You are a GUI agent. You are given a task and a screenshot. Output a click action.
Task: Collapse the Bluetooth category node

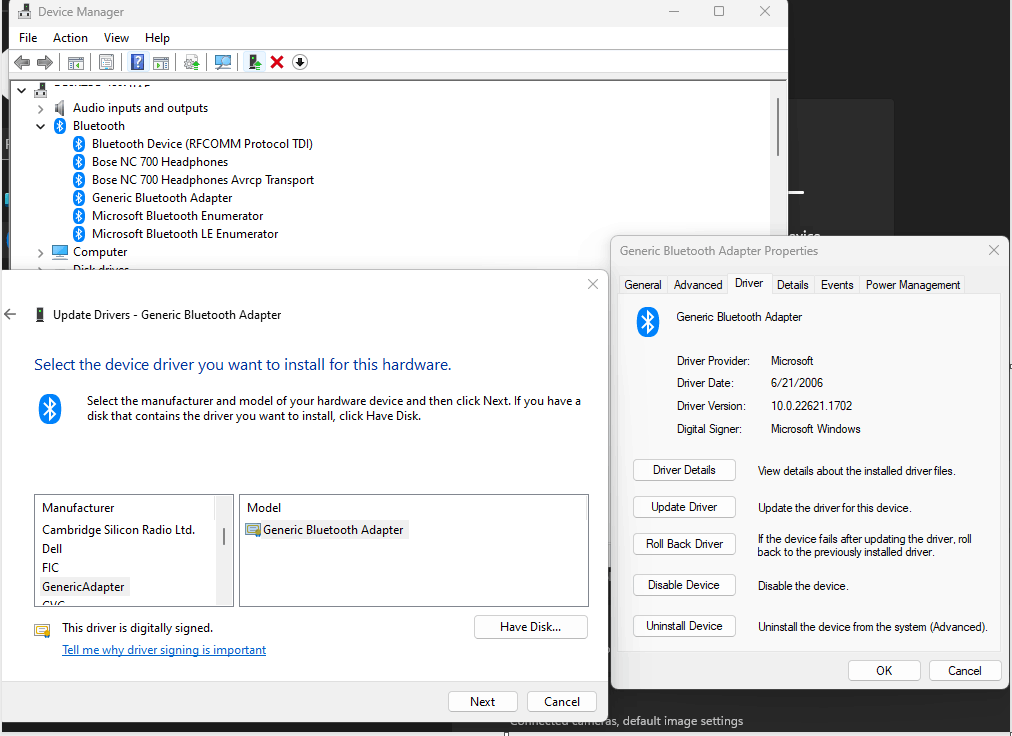pyautogui.click(x=41, y=126)
